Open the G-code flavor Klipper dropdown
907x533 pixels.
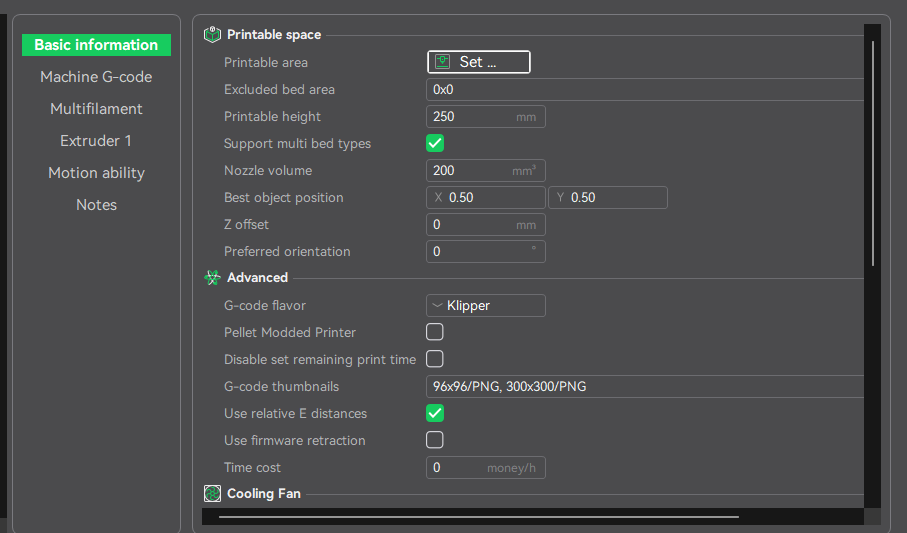click(486, 306)
